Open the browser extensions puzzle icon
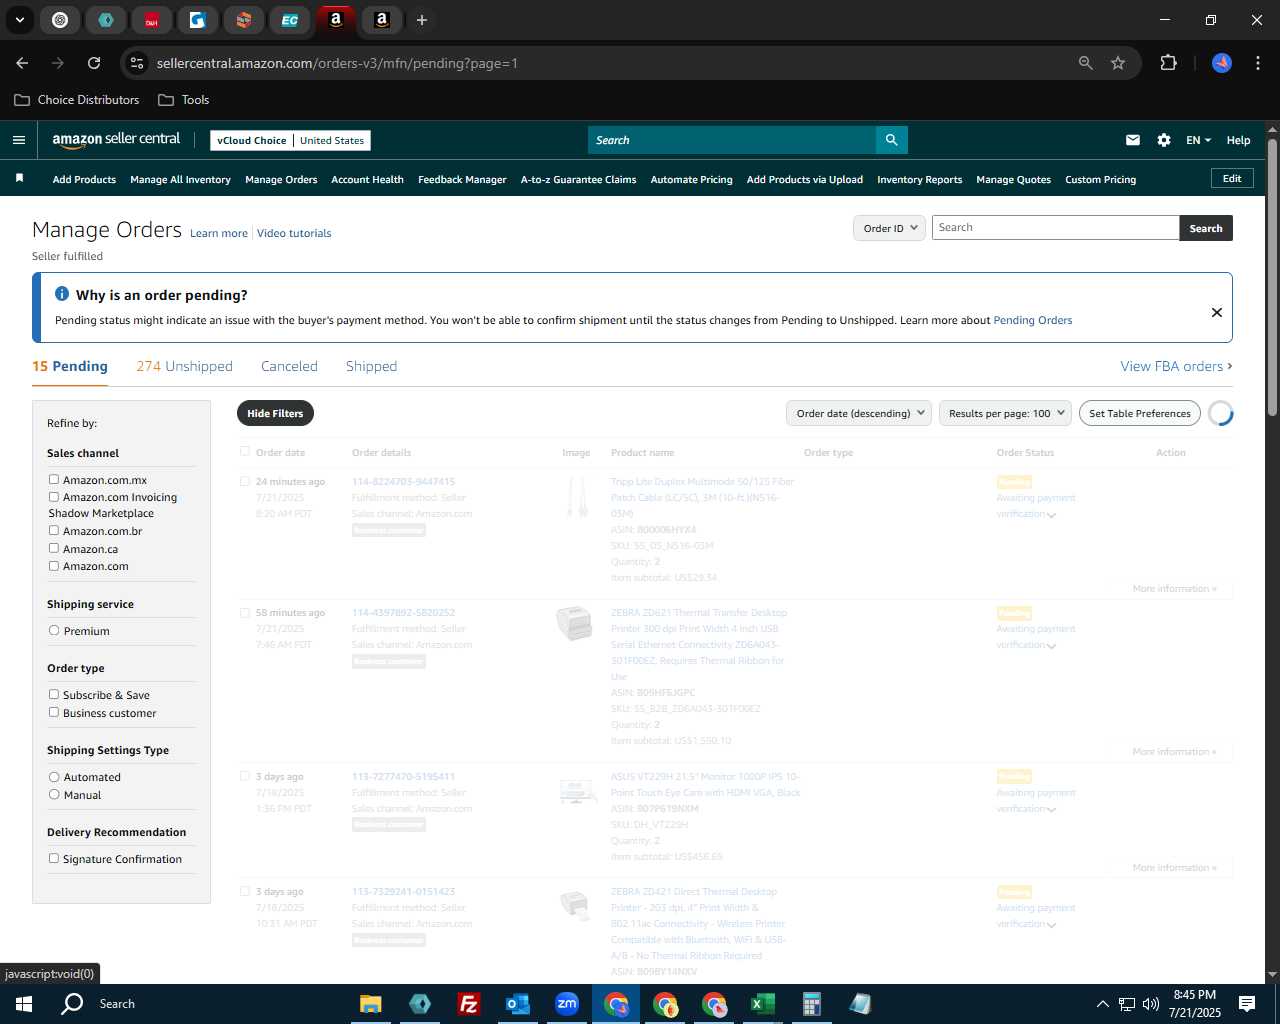The width and height of the screenshot is (1280, 1024). [x=1168, y=63]
